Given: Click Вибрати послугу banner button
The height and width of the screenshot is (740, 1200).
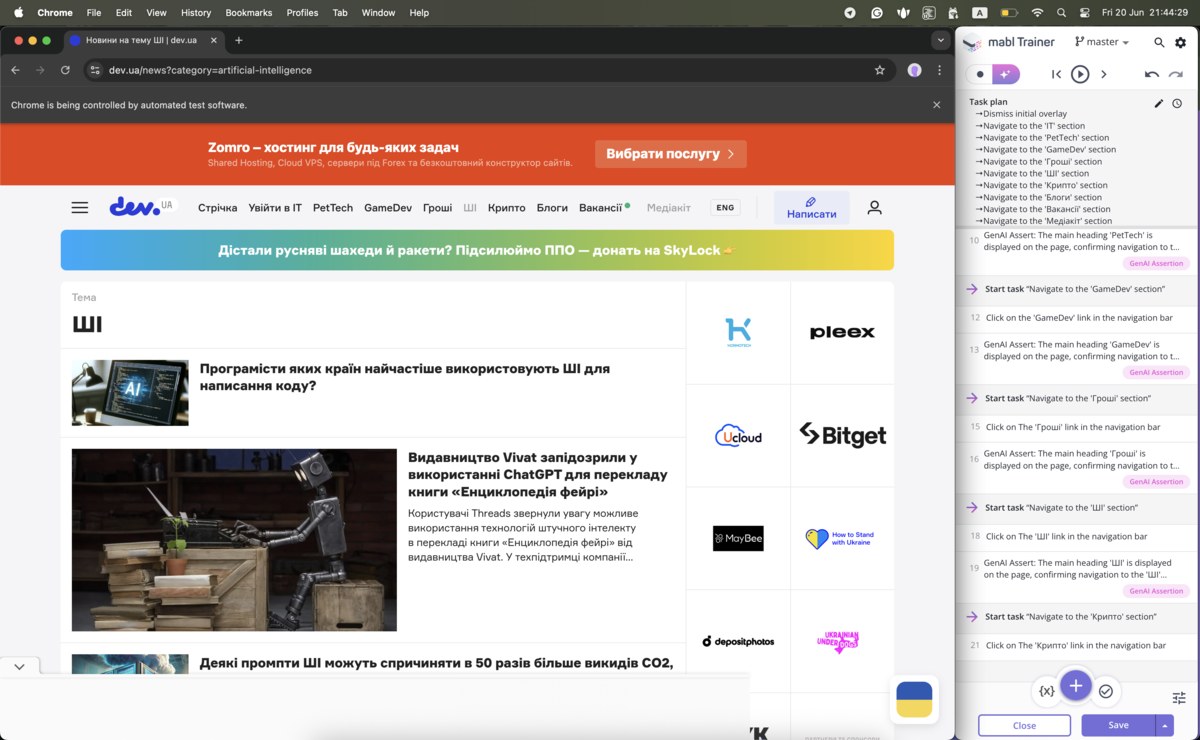Looking at the screenshot, I should pyautogui.click(x=671, y=154).
